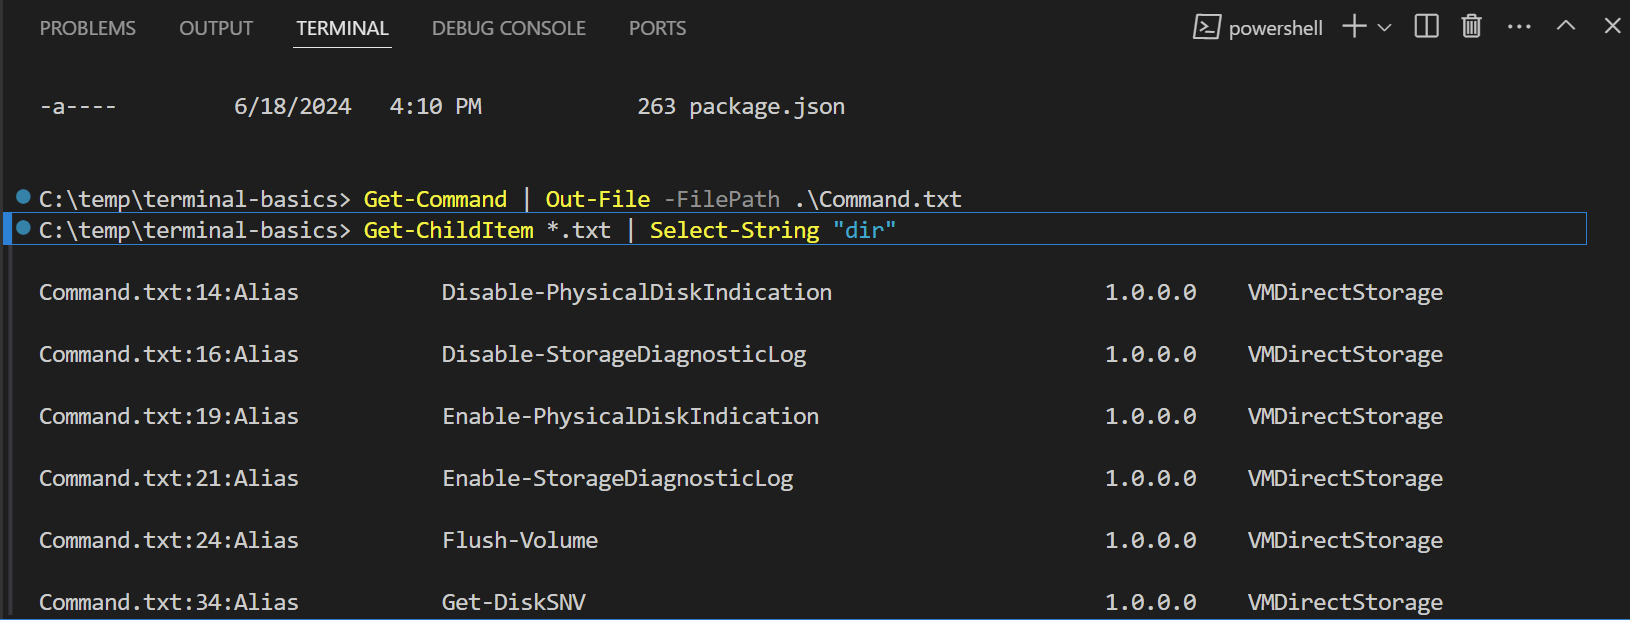
Task: Click the Flush-Volume output entry
Action: 520,540
